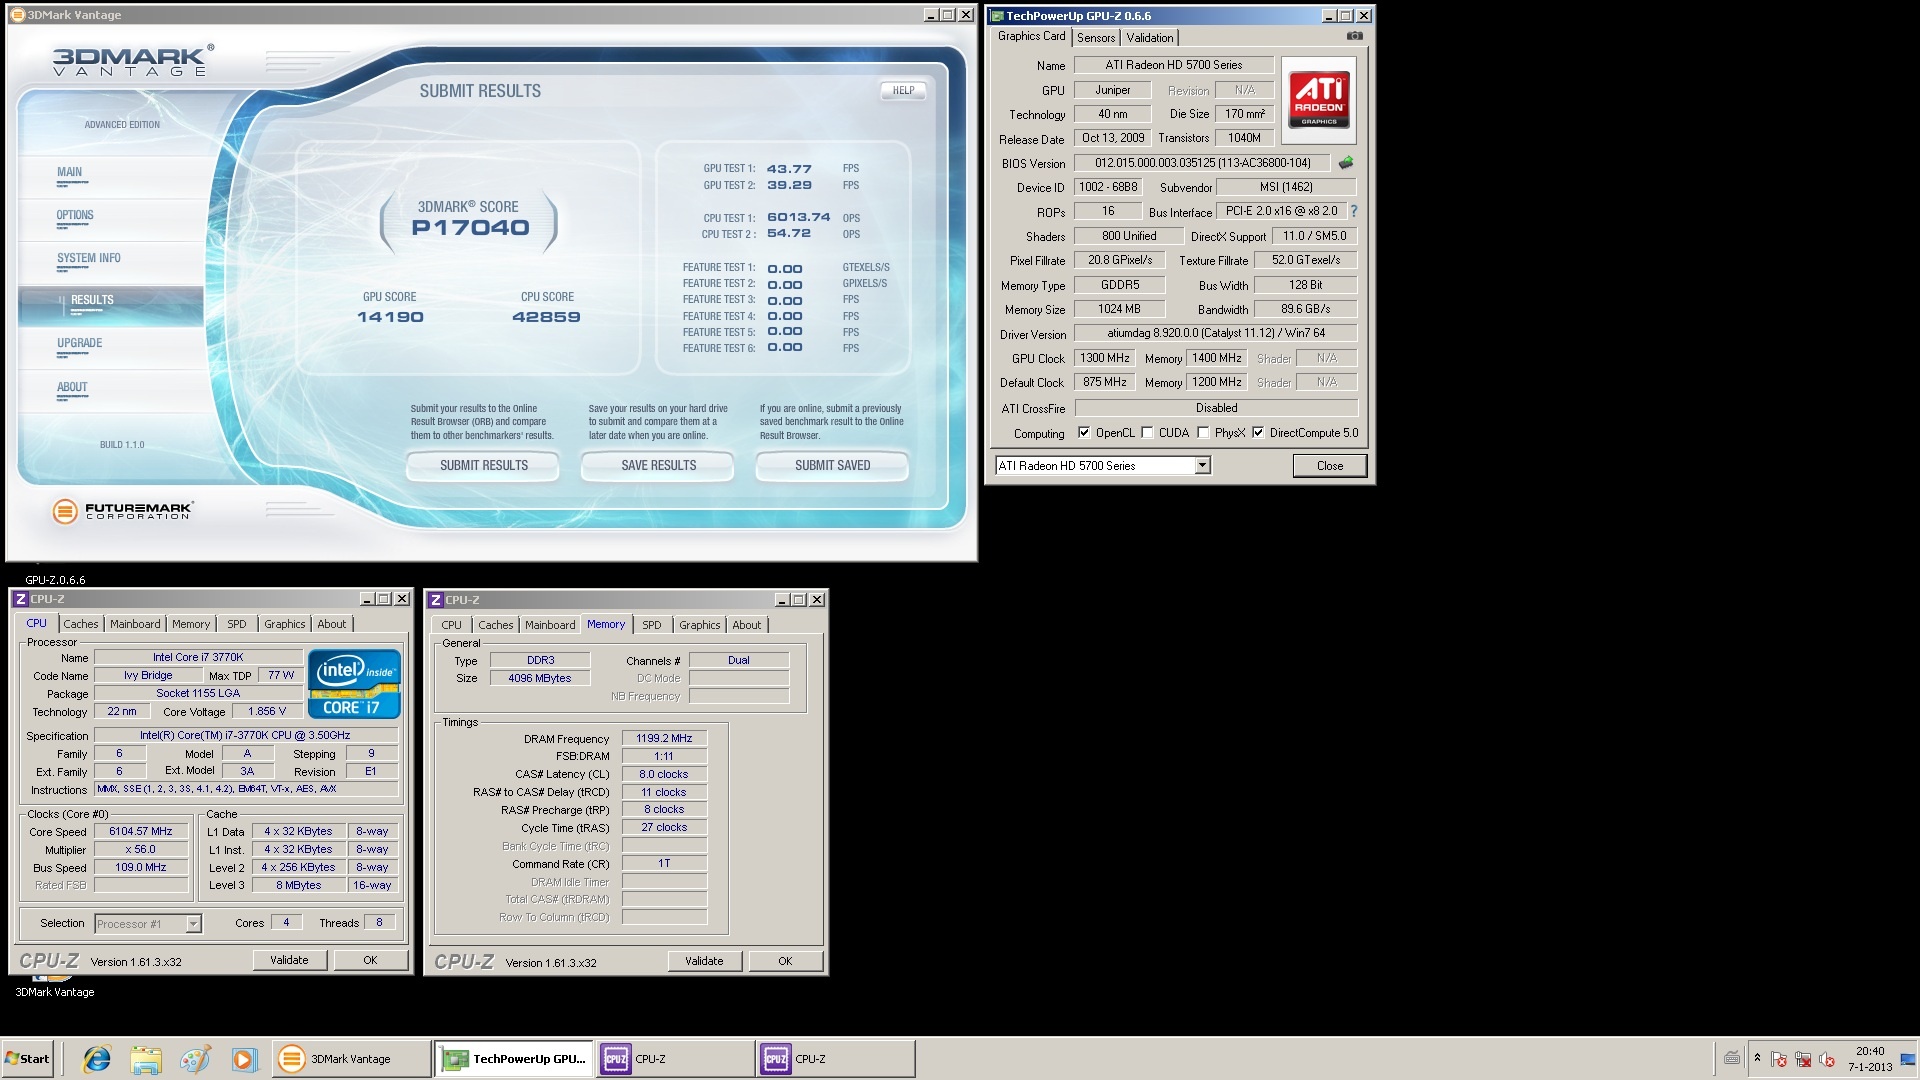The image size is (1920, 1080).
Task: Open the SYSTEM INFO section in 3DMark
Action: [x=88, y=258]
